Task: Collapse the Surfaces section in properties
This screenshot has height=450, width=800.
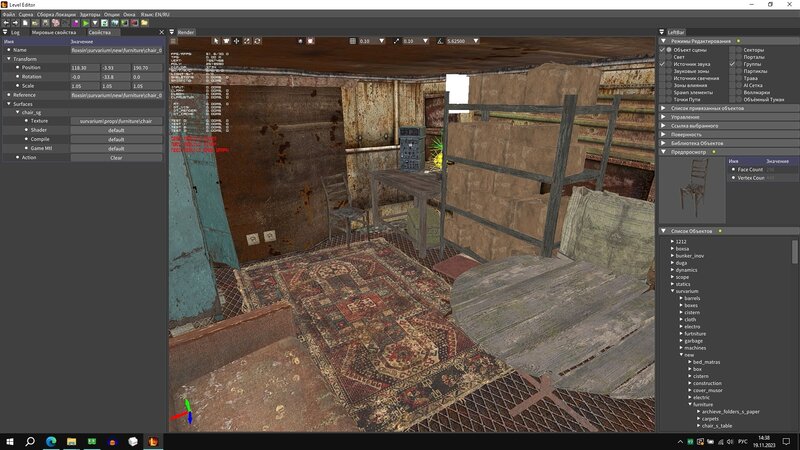Action: [6, 103]
